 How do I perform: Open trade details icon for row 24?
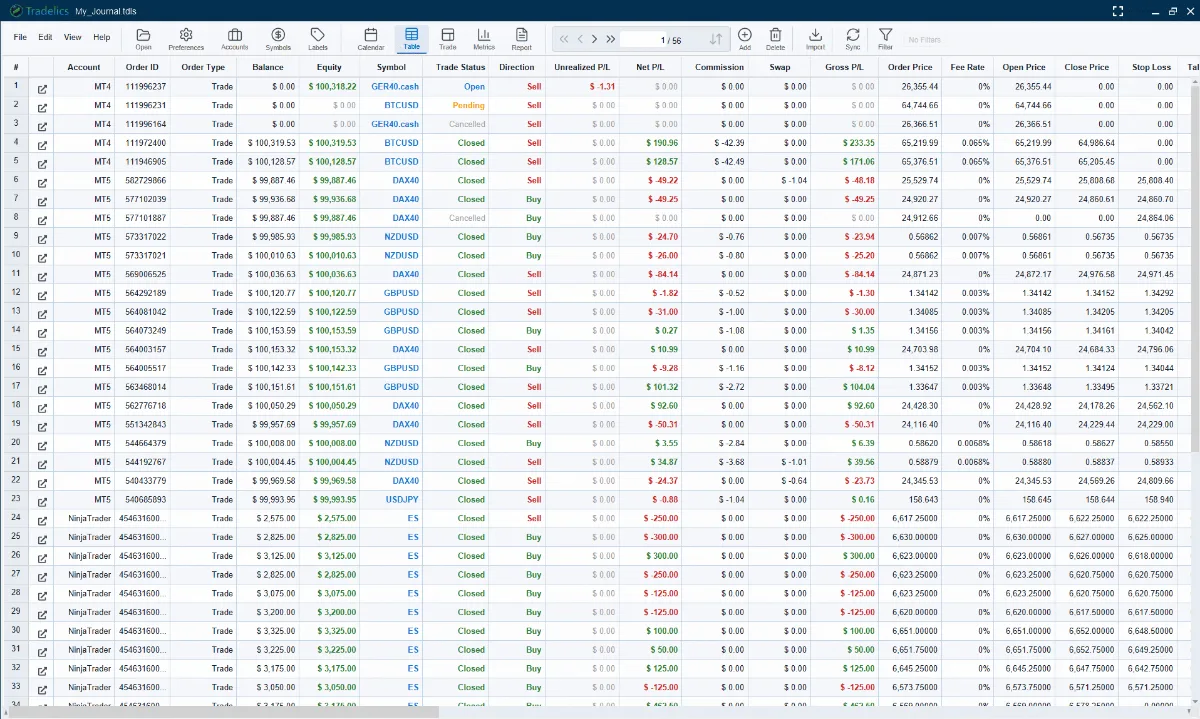[x=42, y=519]
